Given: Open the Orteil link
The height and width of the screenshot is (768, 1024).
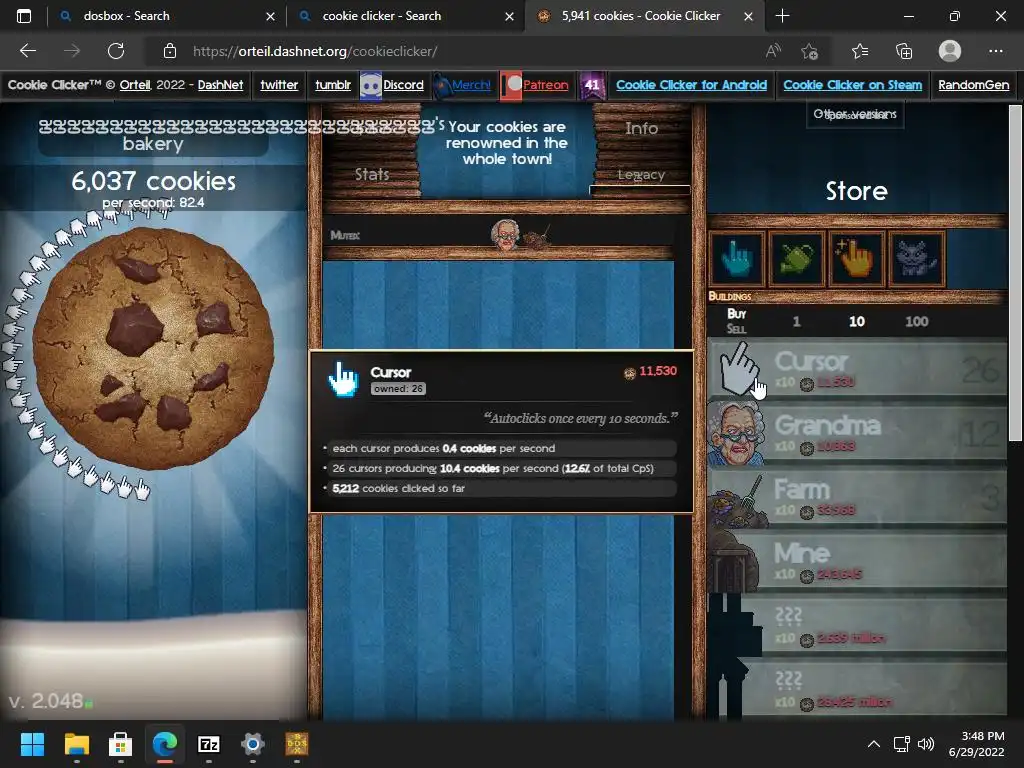Looking at the screenshot, I should pyautogui.click(x=135, y=85).
